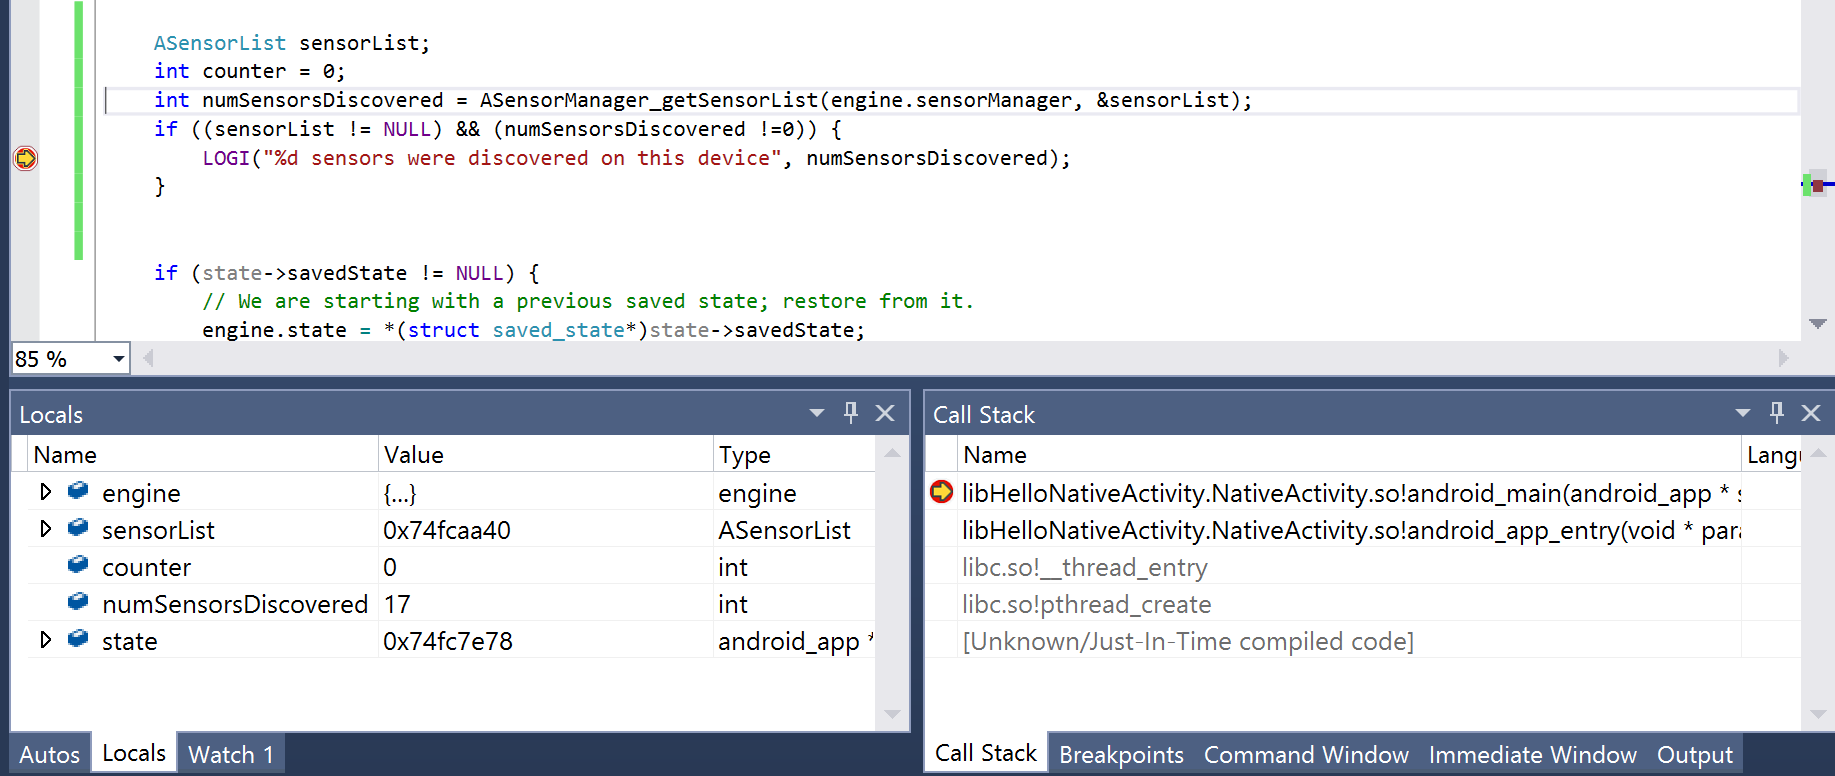Open the Immediate Window tab
The image size is (1835, 776).
click(x=1532, y=755)
